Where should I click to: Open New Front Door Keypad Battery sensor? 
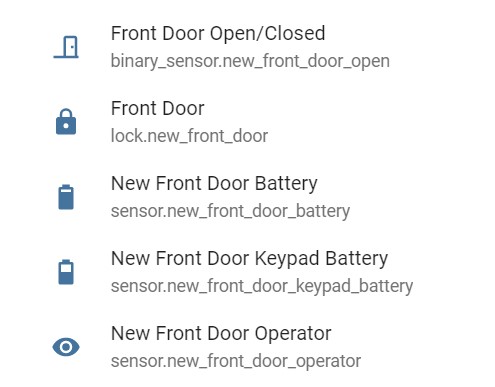point(249,259)
